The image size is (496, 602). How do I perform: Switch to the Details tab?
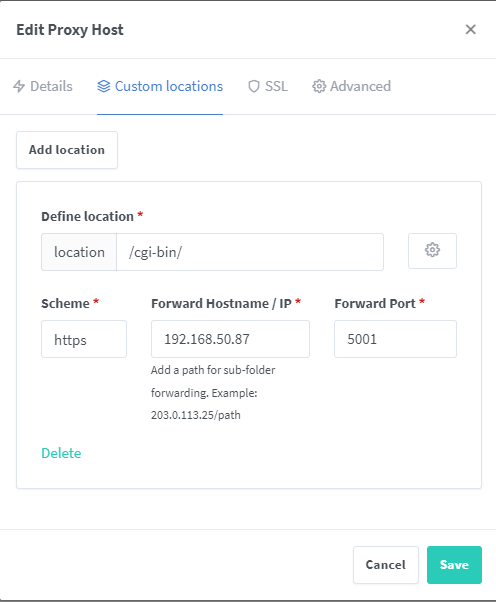[43, 86]
